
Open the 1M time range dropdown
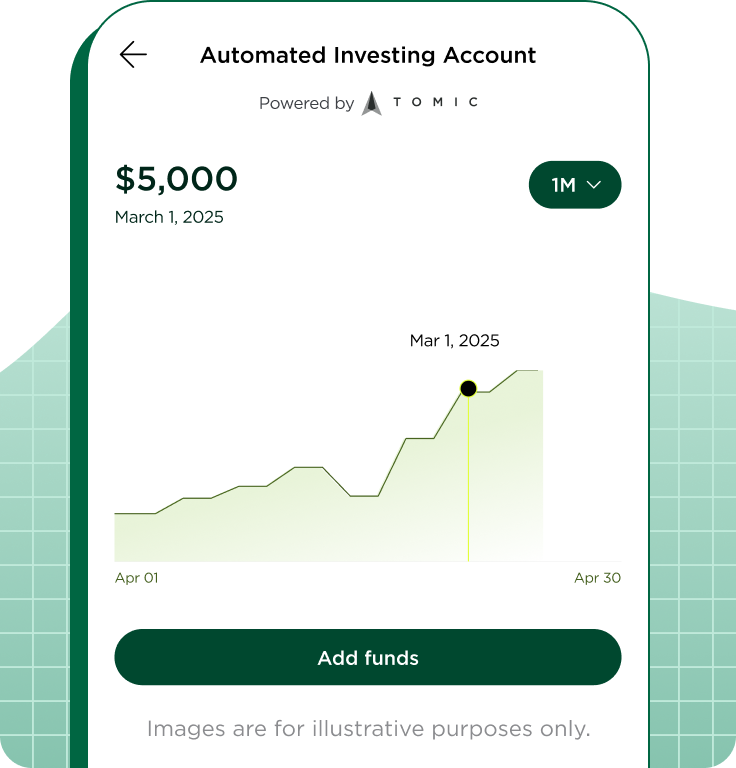(574, 185)
